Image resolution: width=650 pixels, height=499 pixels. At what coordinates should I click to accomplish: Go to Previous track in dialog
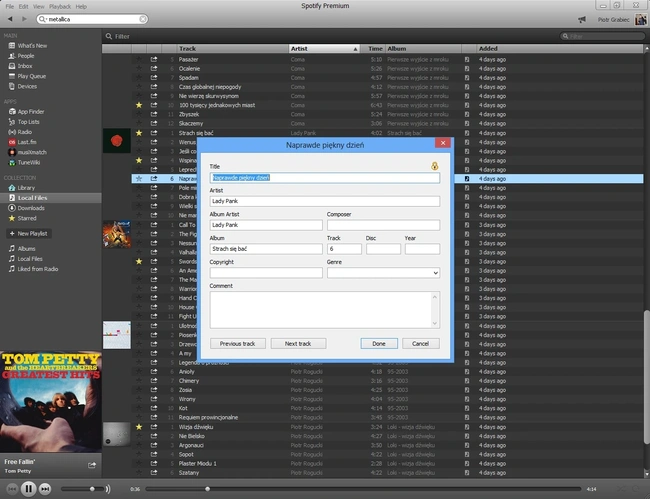pos(238,344)
